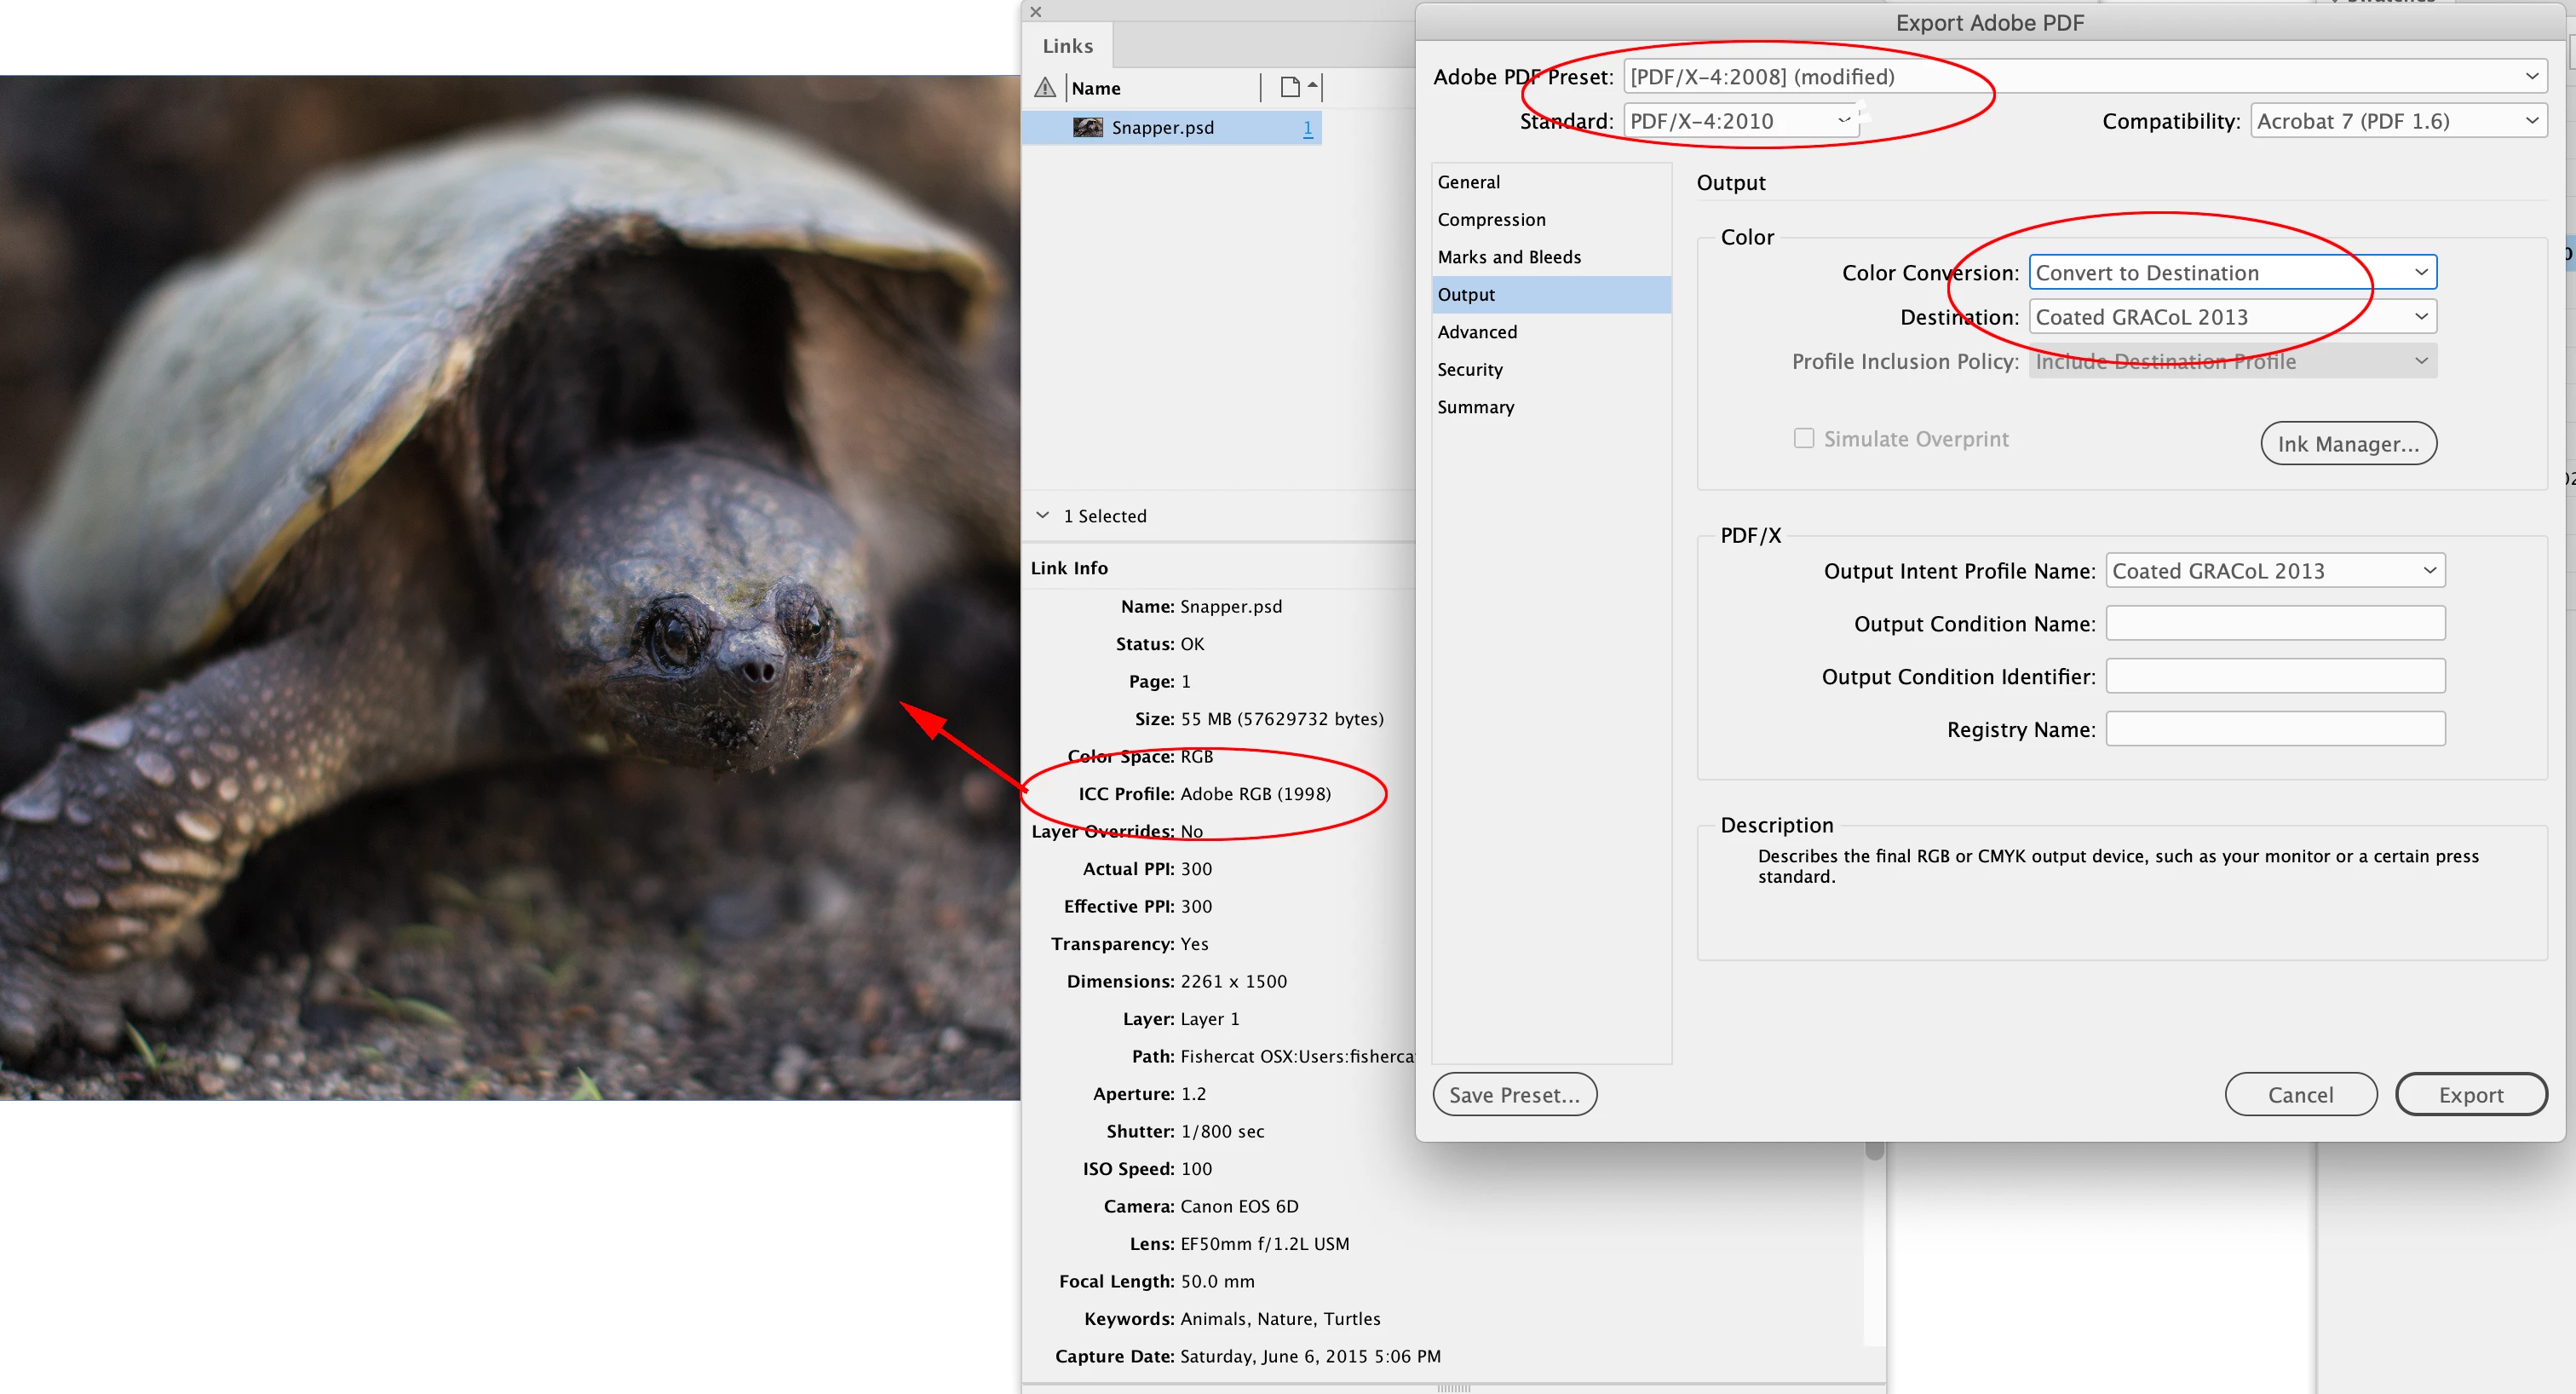Screen dimensions: 2576x1394
Task: Switch to the Compression section
Action: pyautogui.click(x=1491, y=219)
